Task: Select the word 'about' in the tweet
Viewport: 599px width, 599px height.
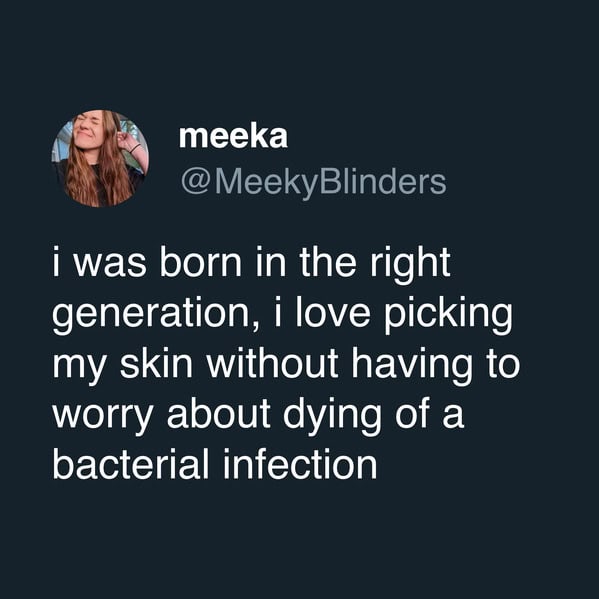Action: [x=219, y=413]
